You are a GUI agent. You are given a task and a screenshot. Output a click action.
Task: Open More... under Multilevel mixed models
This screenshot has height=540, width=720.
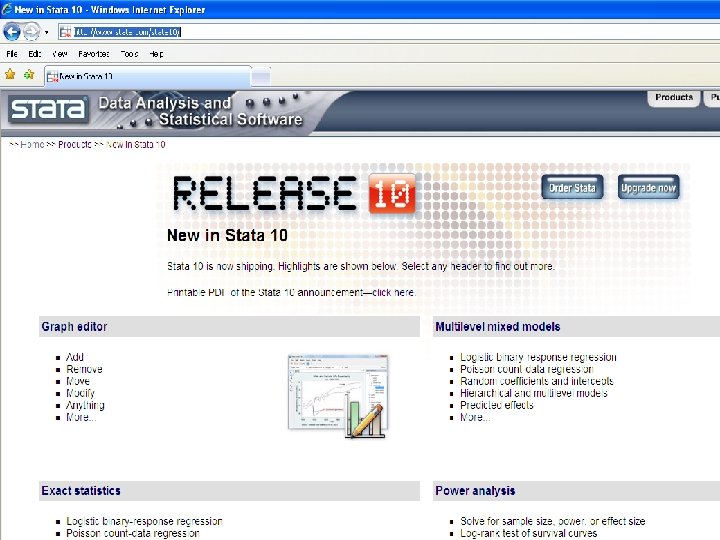tap(475, 417)
